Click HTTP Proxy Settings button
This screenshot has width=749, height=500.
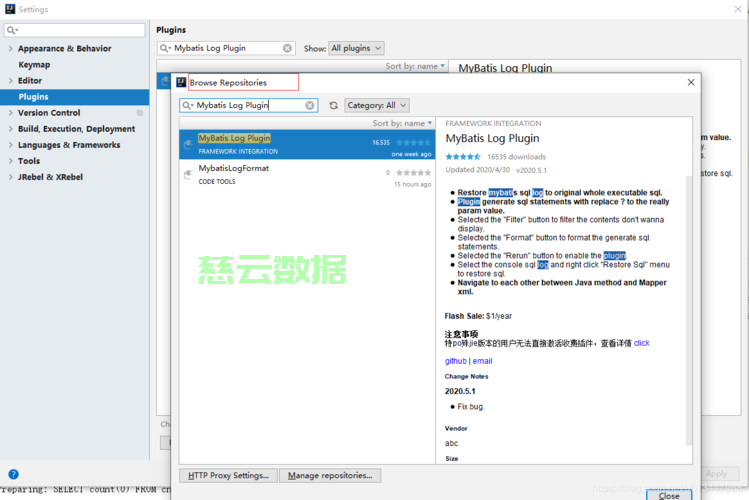coord(228,475)
